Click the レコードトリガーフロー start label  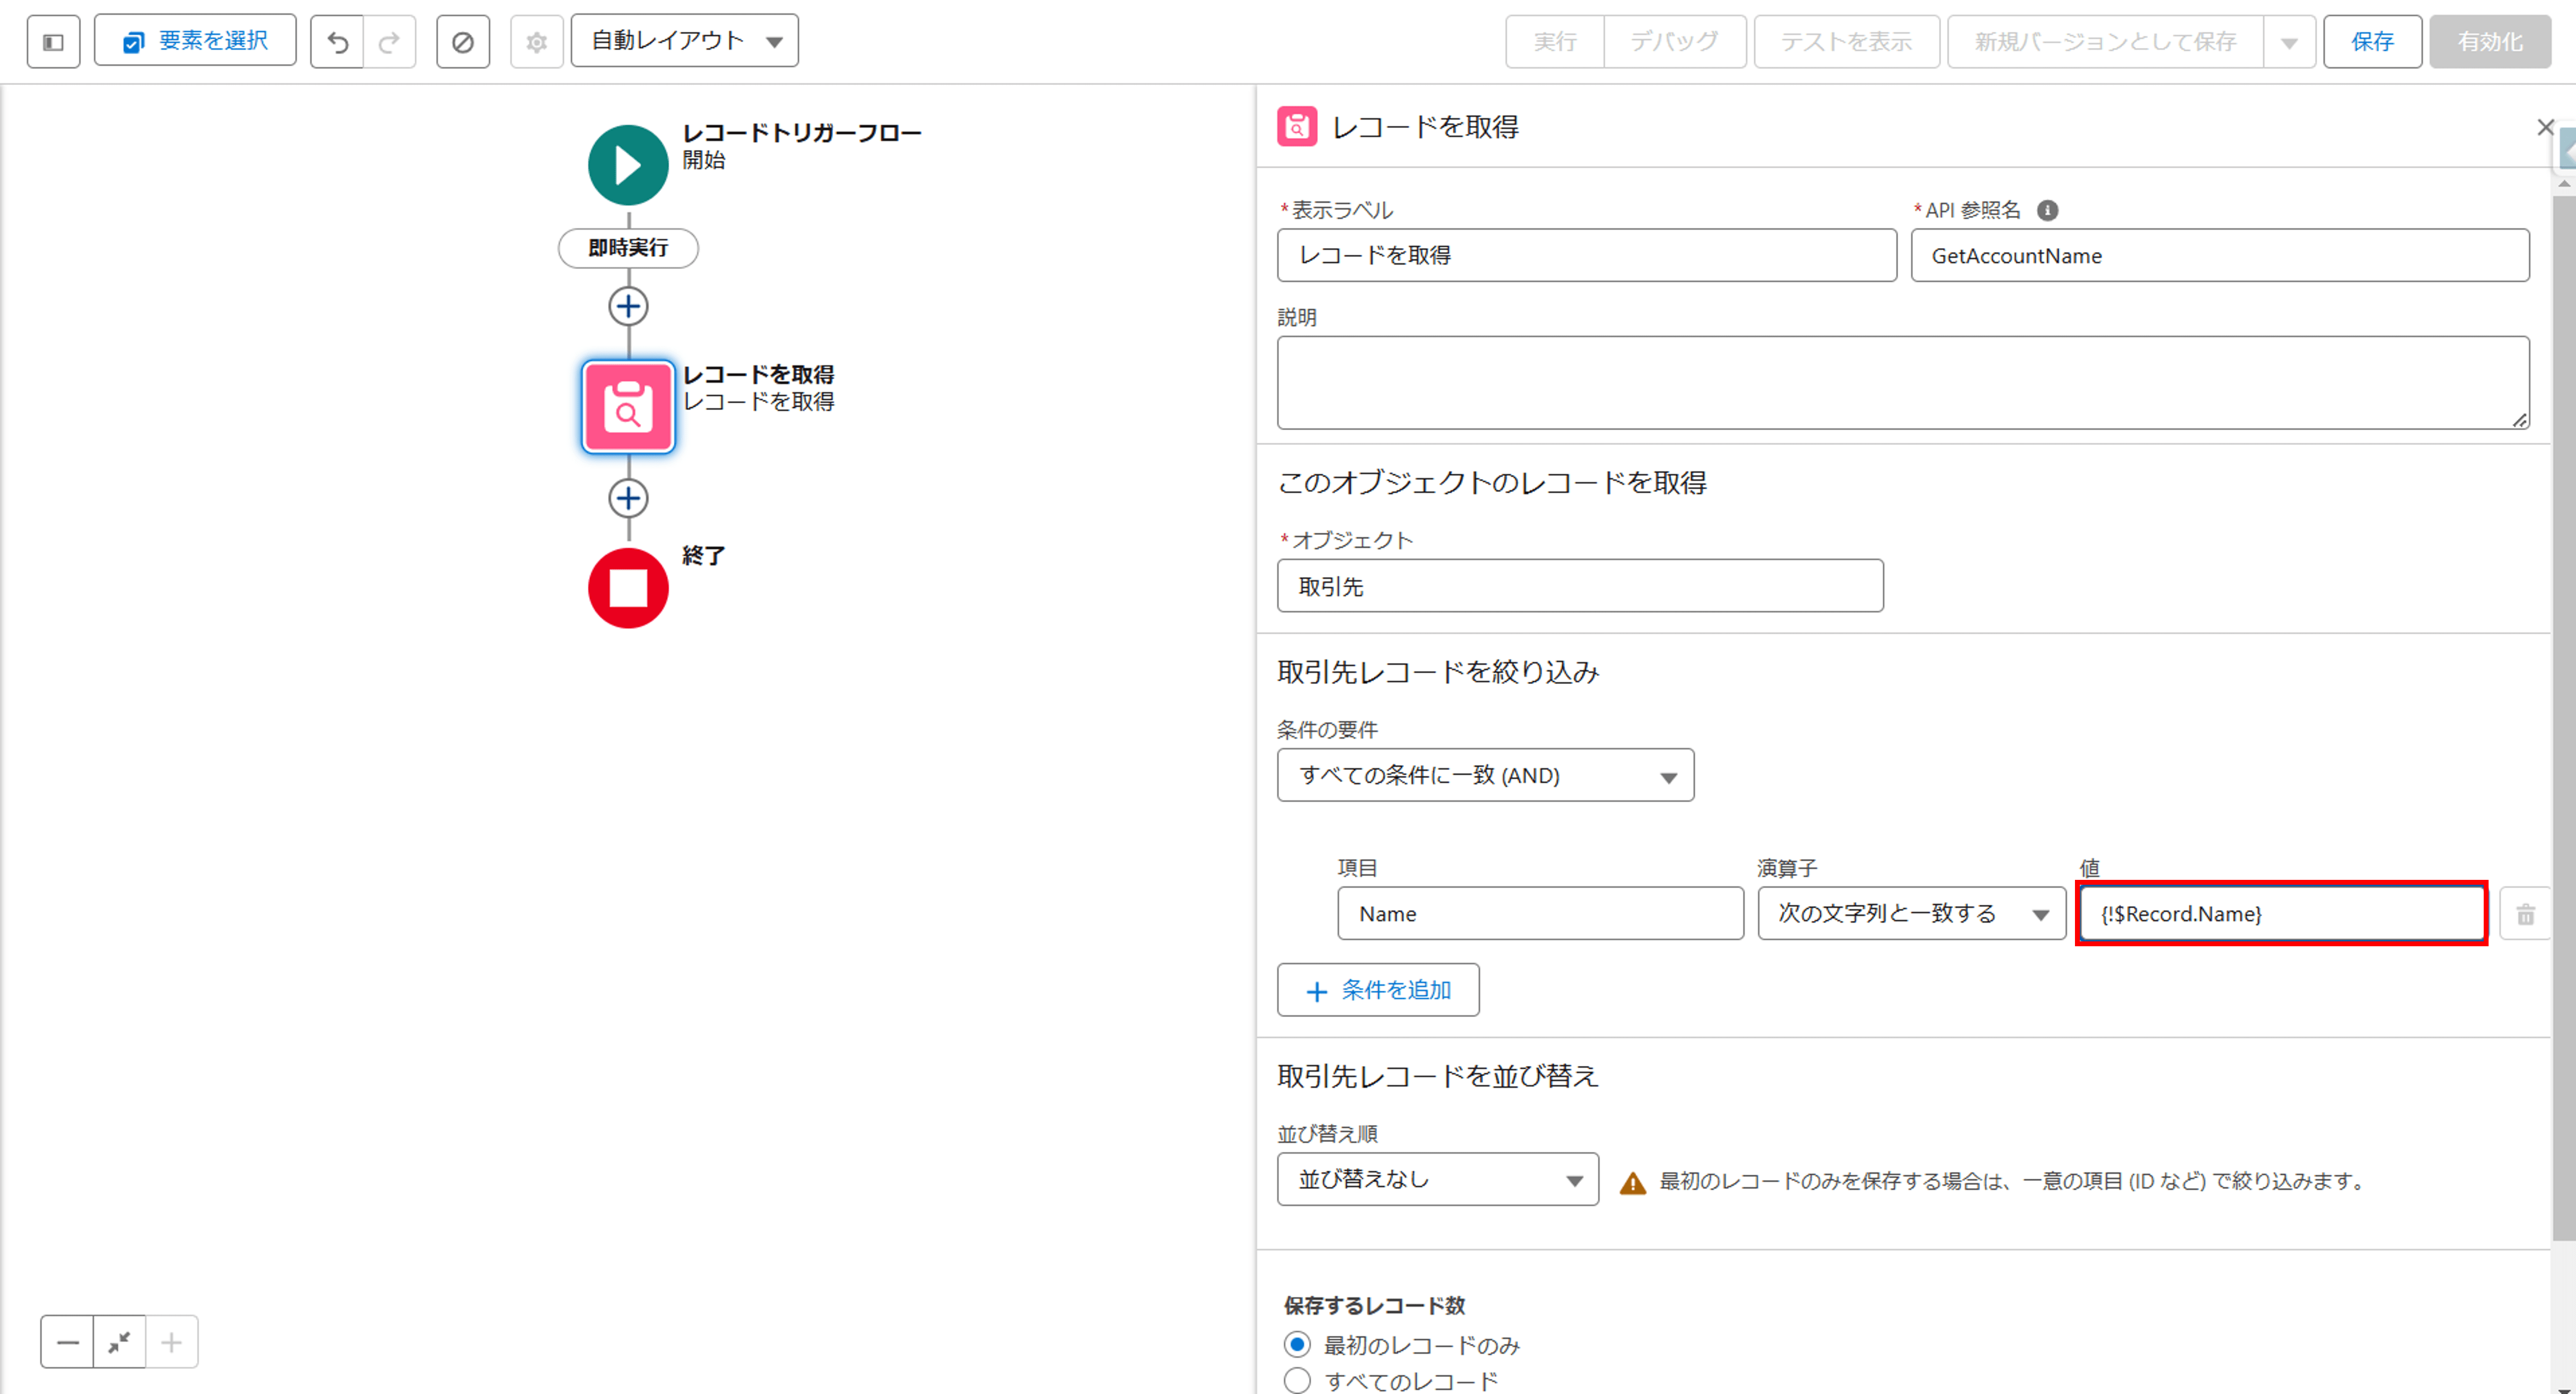tap(802, 133)
